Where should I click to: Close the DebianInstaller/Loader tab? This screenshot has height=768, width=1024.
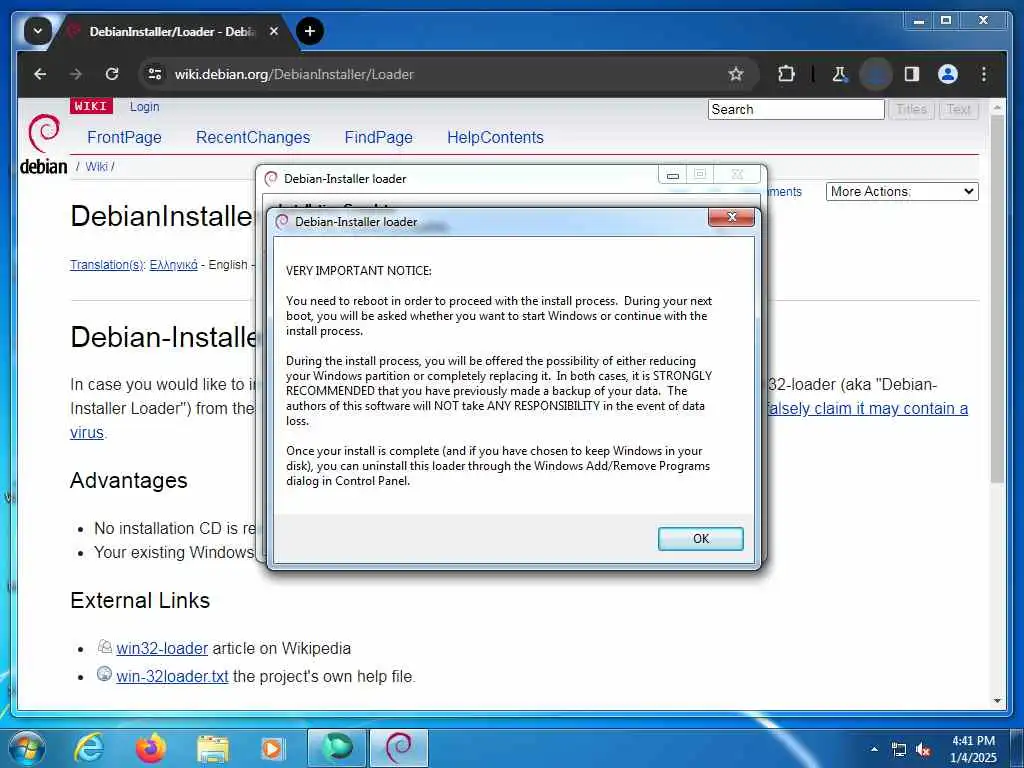[274, 31]
